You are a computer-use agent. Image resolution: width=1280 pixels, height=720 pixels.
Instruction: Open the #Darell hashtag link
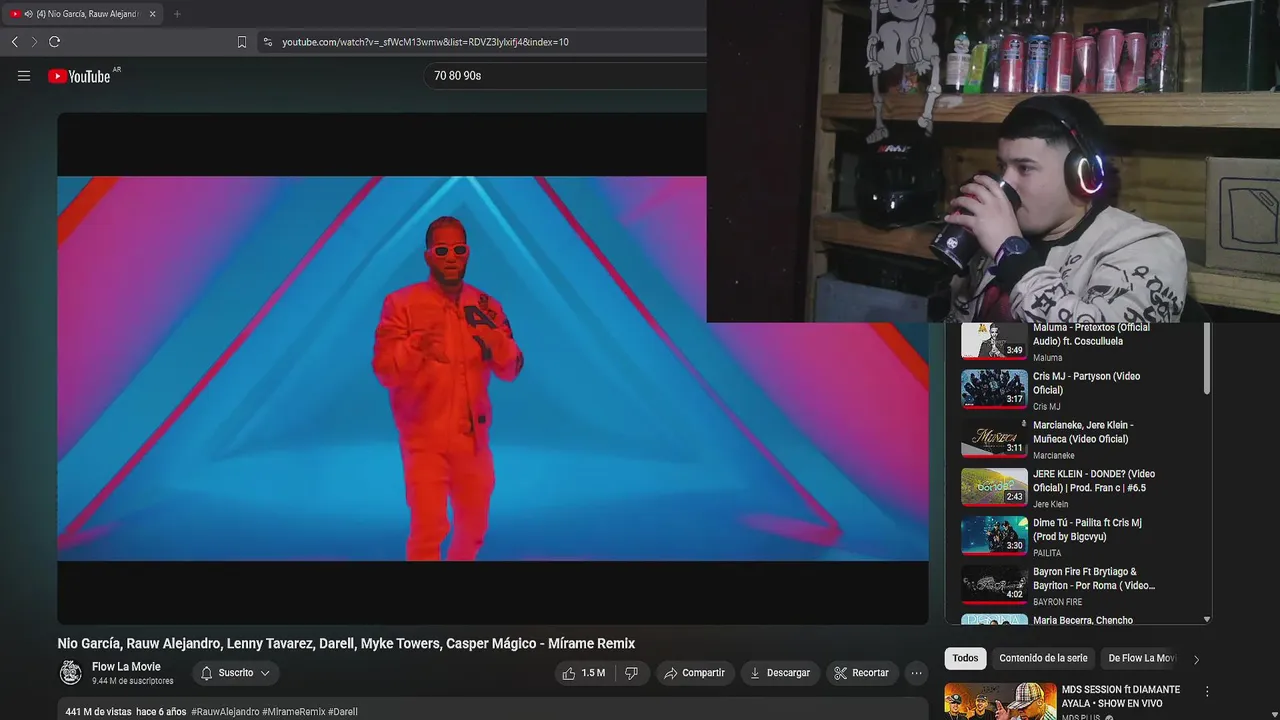tap(343, 712)
